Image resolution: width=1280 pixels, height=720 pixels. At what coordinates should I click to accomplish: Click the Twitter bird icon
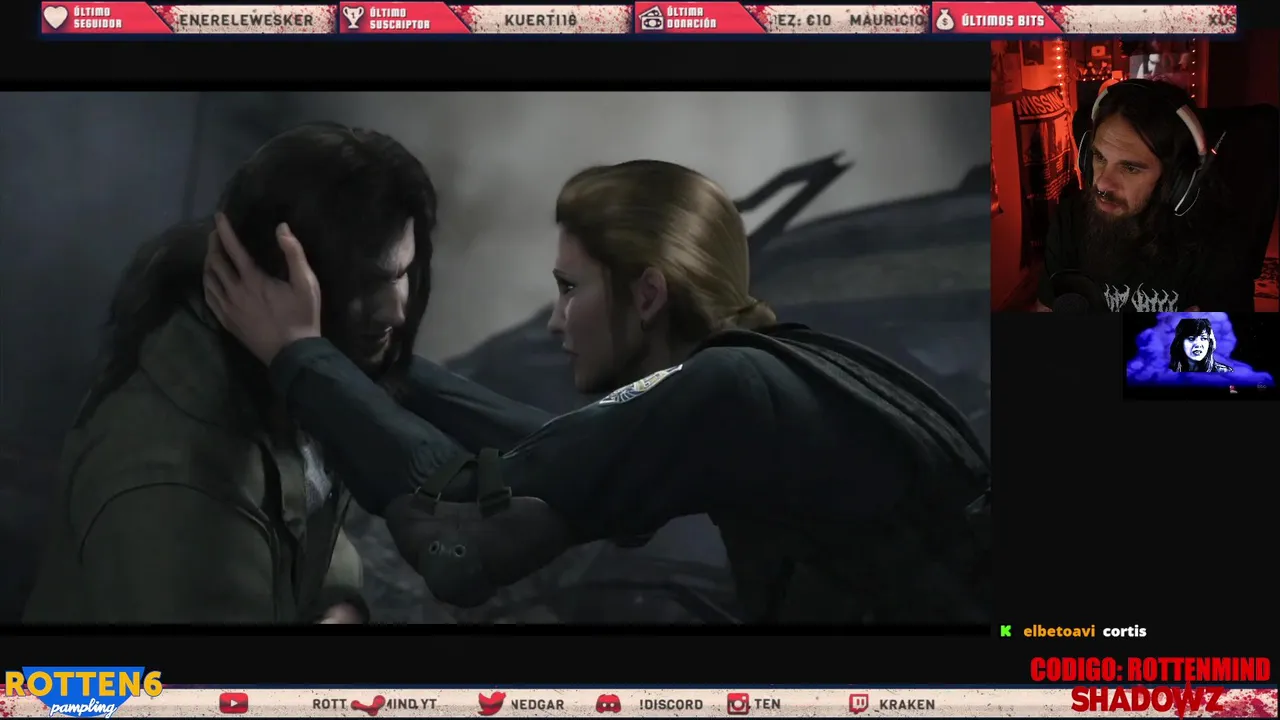coord(491,704)
